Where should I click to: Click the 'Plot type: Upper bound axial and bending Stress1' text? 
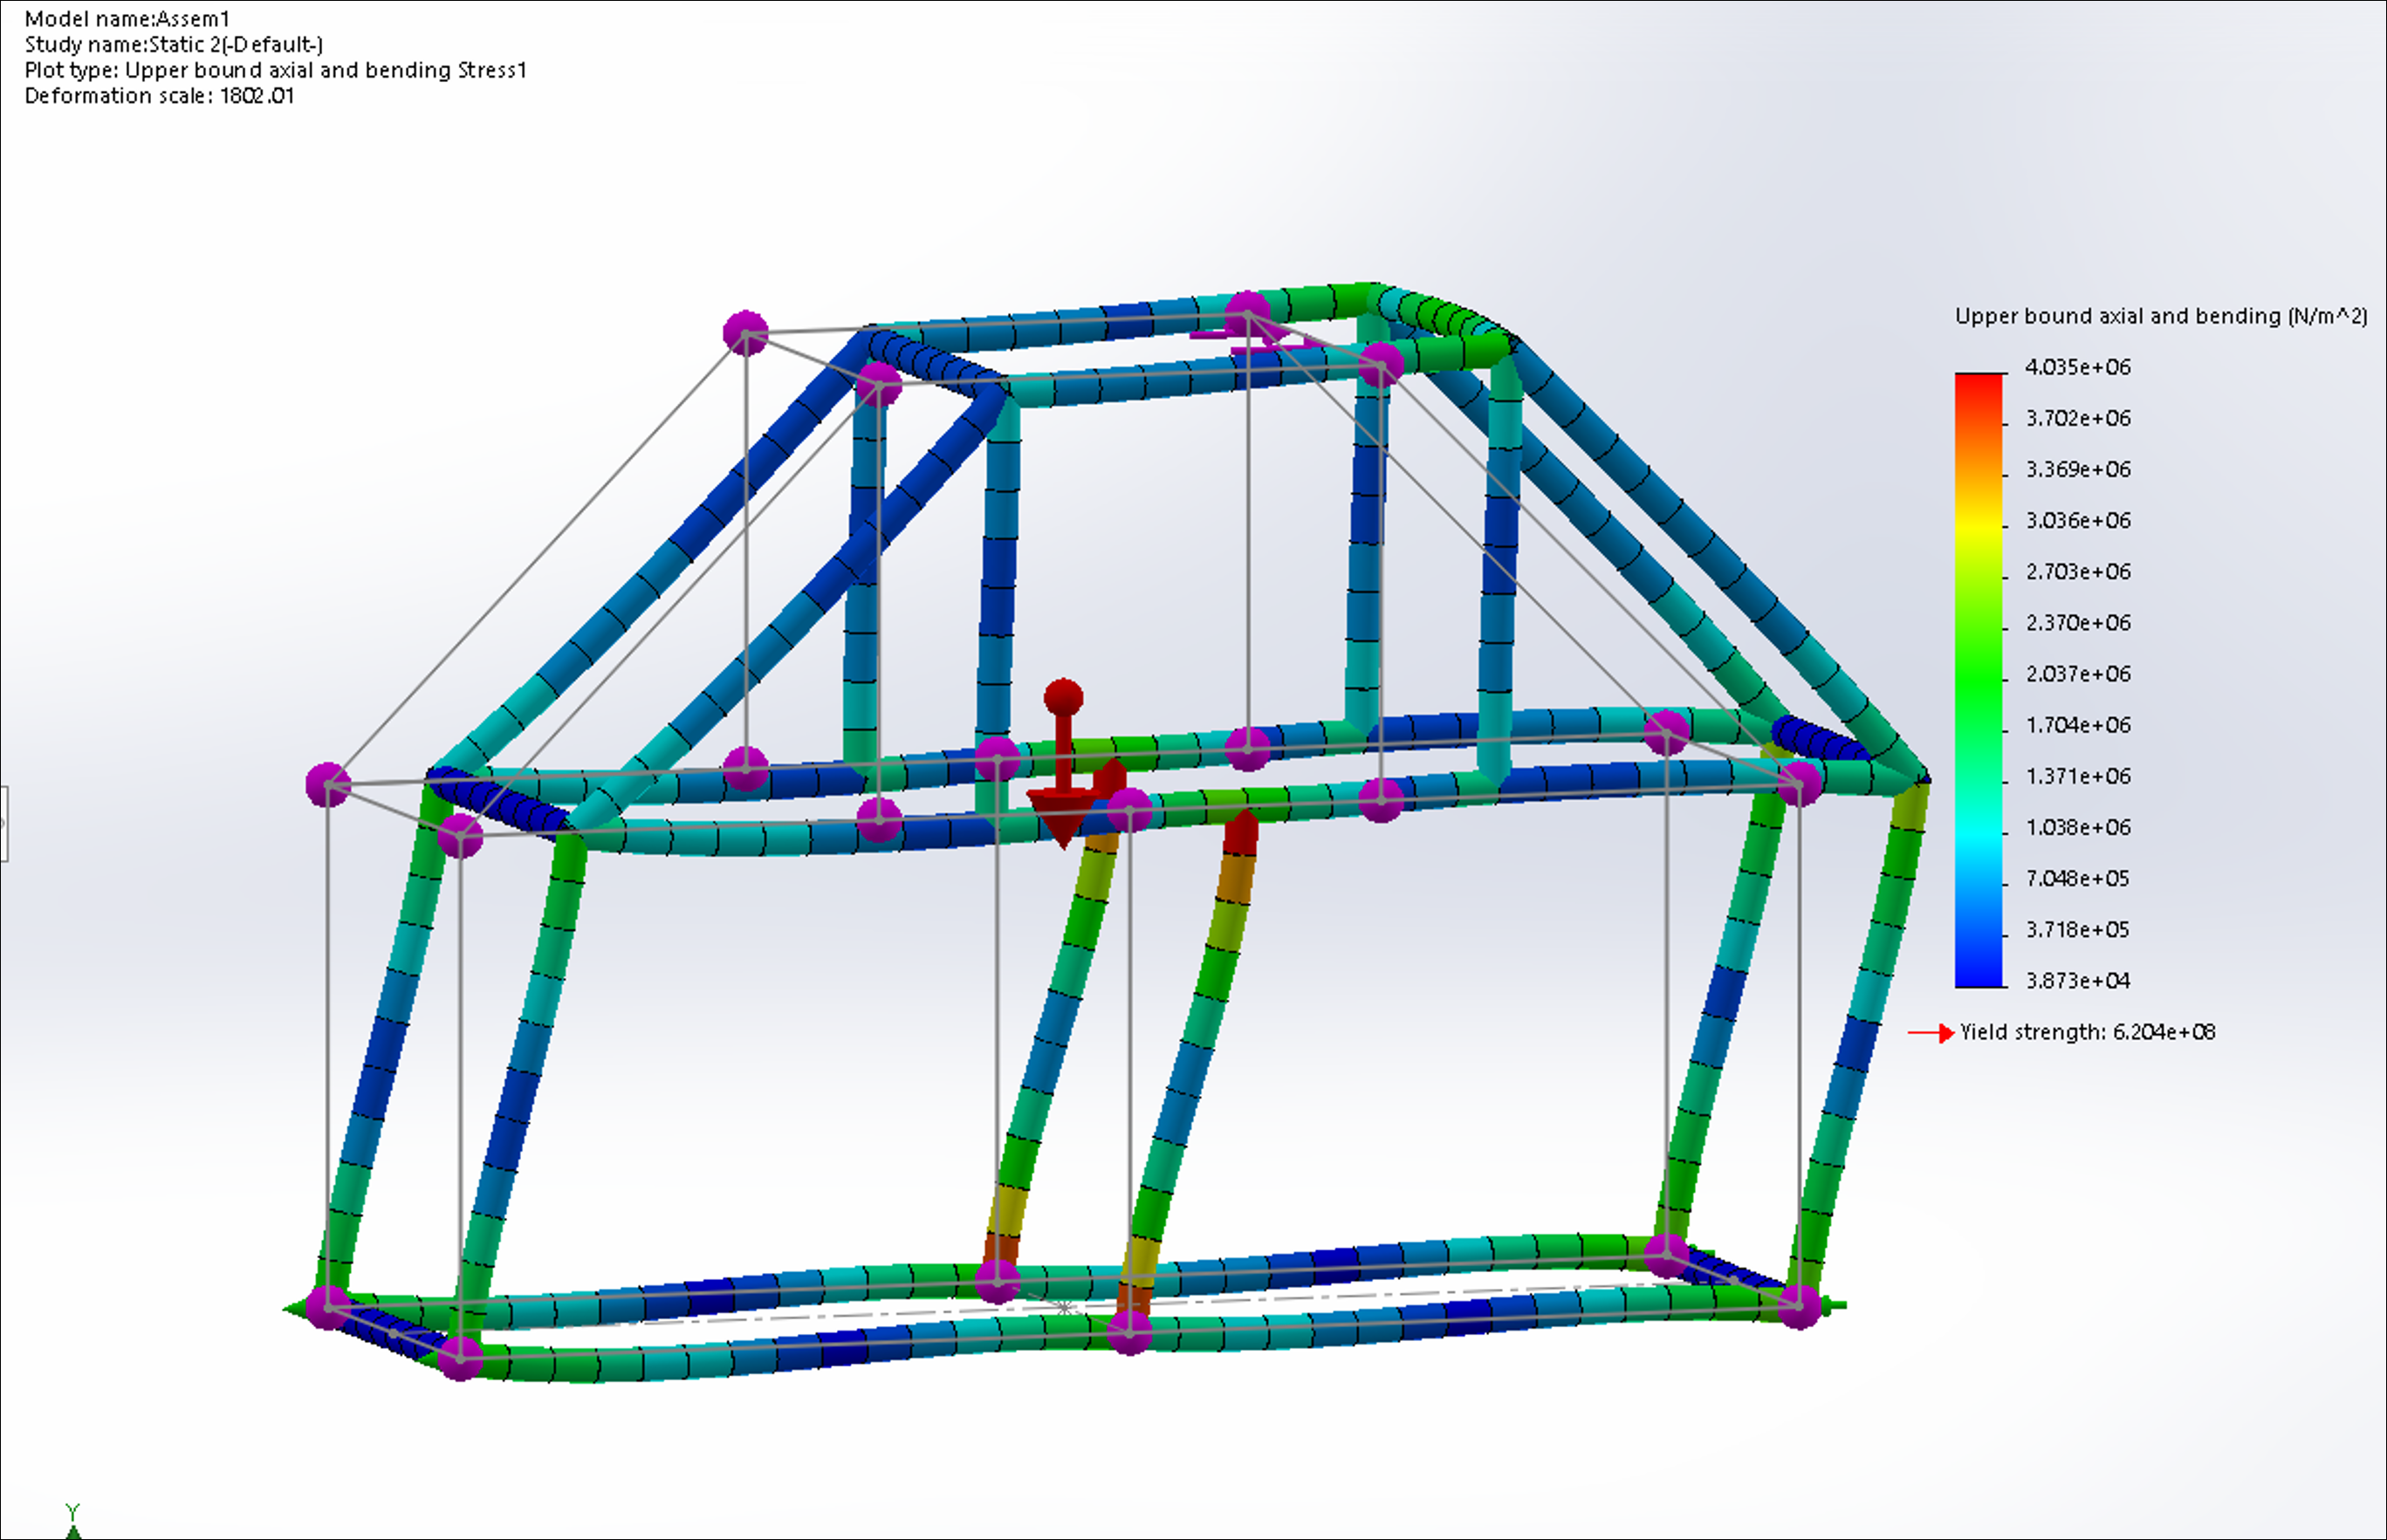tap(275, 70)
